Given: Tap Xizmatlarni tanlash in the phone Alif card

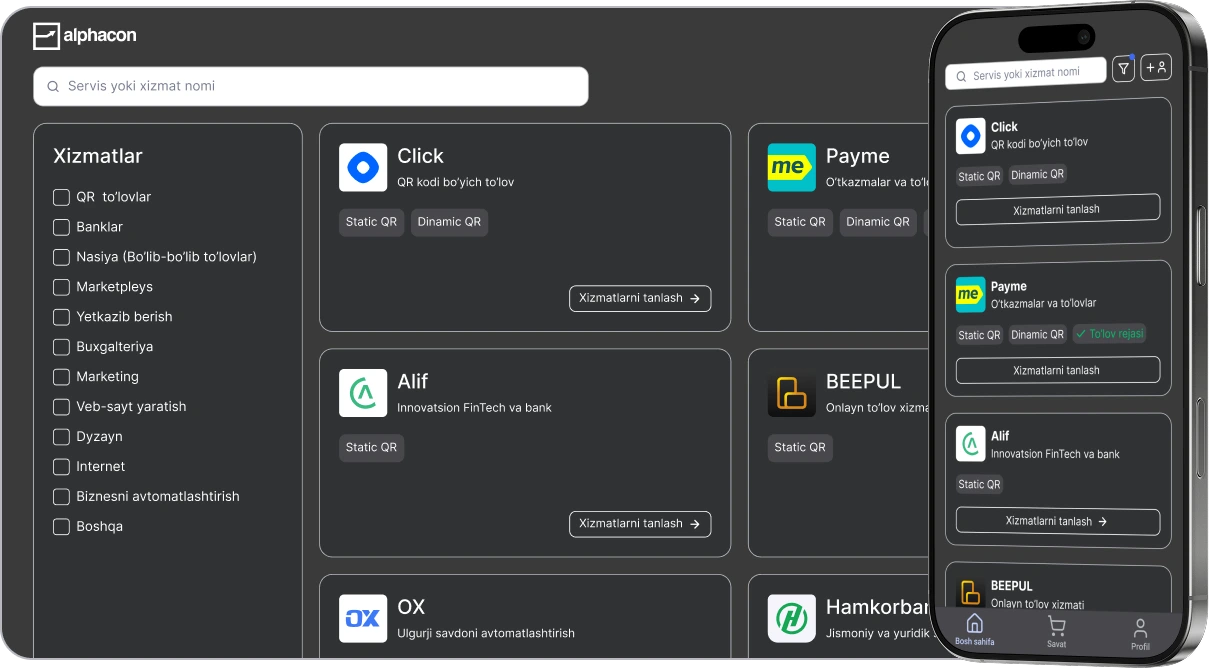Looking at the screenshot, I should pos(1058,521).
